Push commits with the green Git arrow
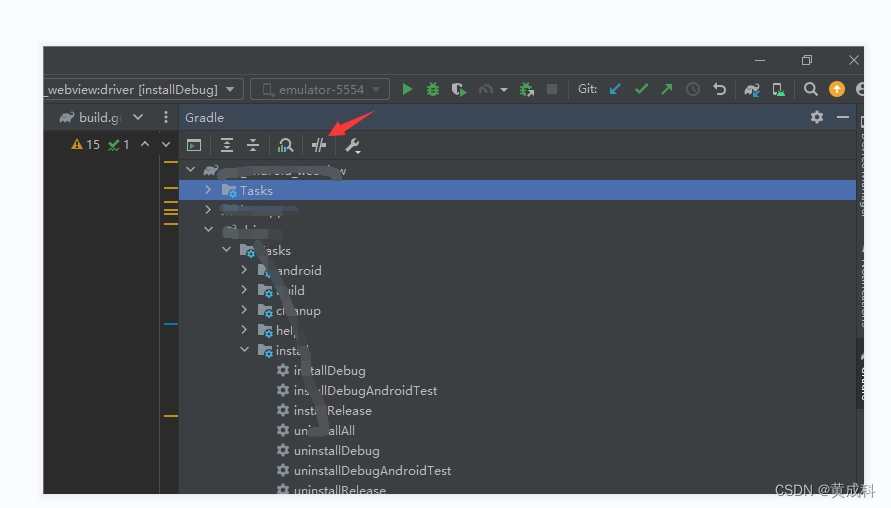This screenshot has width=891, height=508. 667,89
